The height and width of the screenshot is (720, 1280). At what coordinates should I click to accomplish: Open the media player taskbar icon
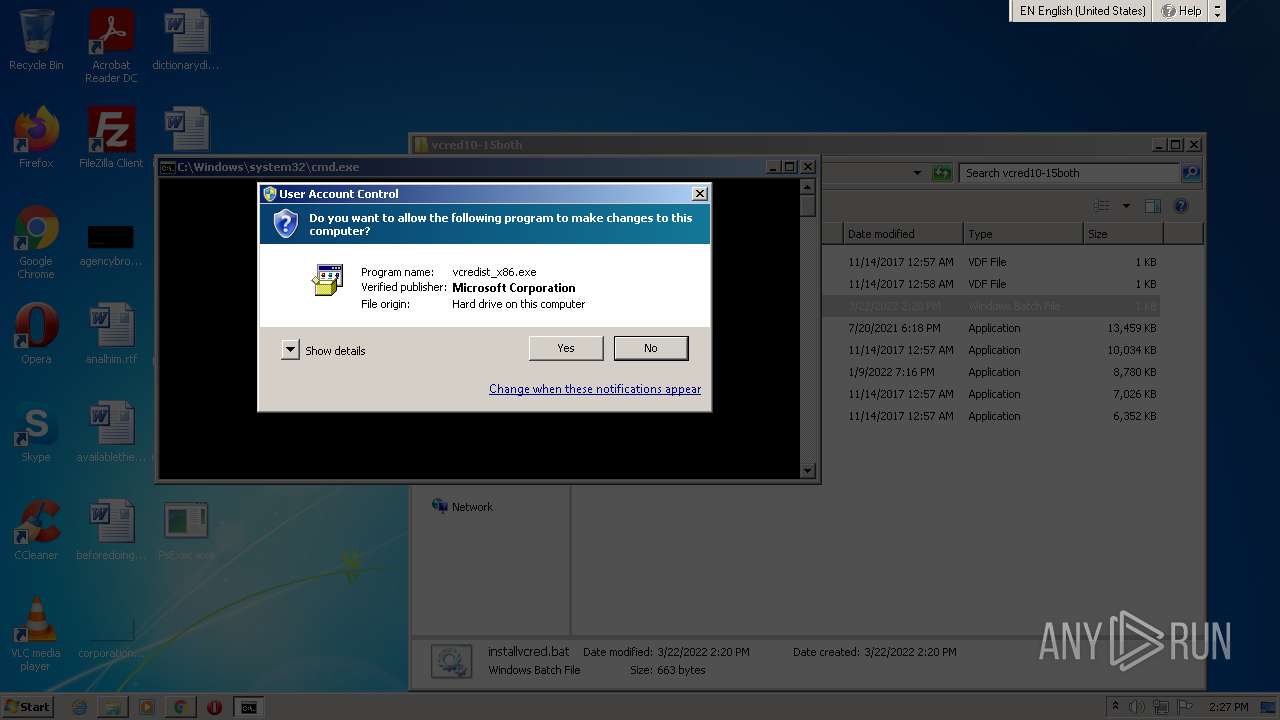click(147, 707)
